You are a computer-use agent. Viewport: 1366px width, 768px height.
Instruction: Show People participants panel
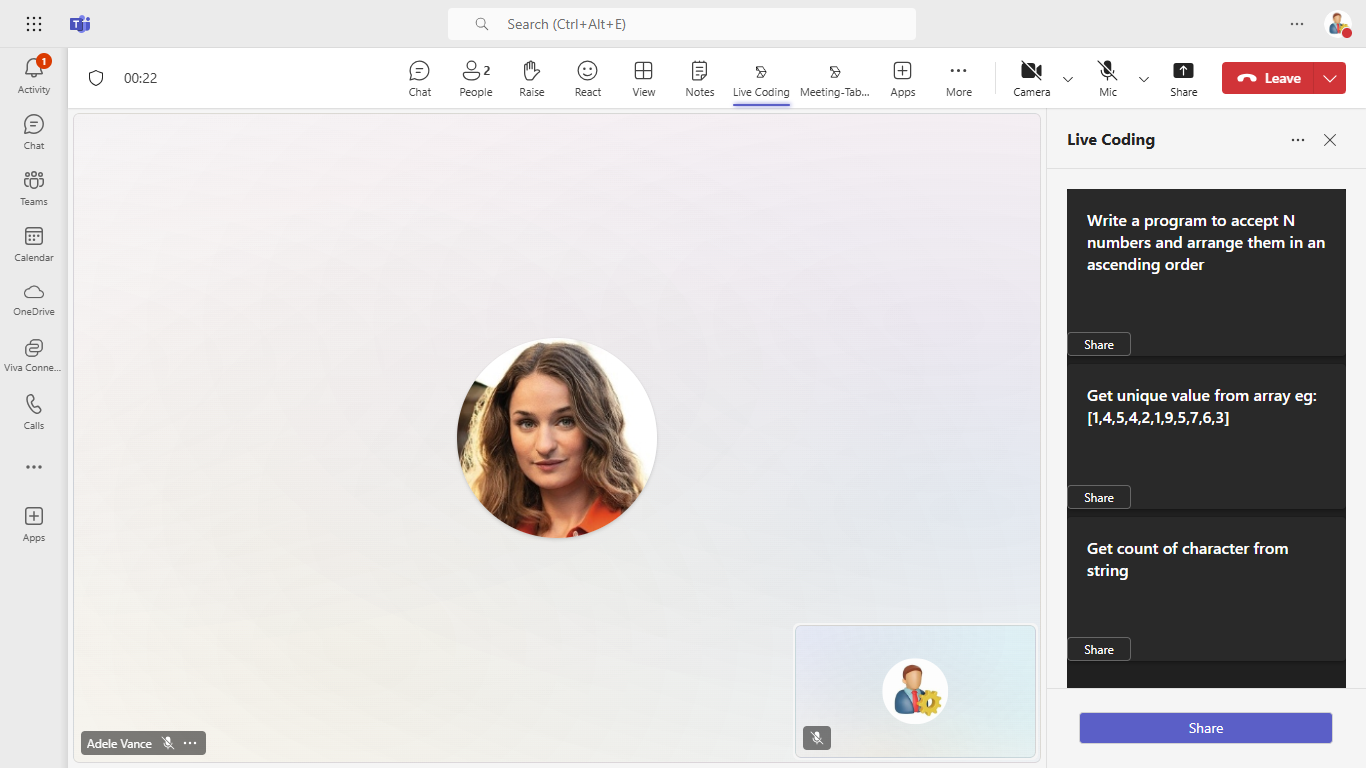[476, 78]
